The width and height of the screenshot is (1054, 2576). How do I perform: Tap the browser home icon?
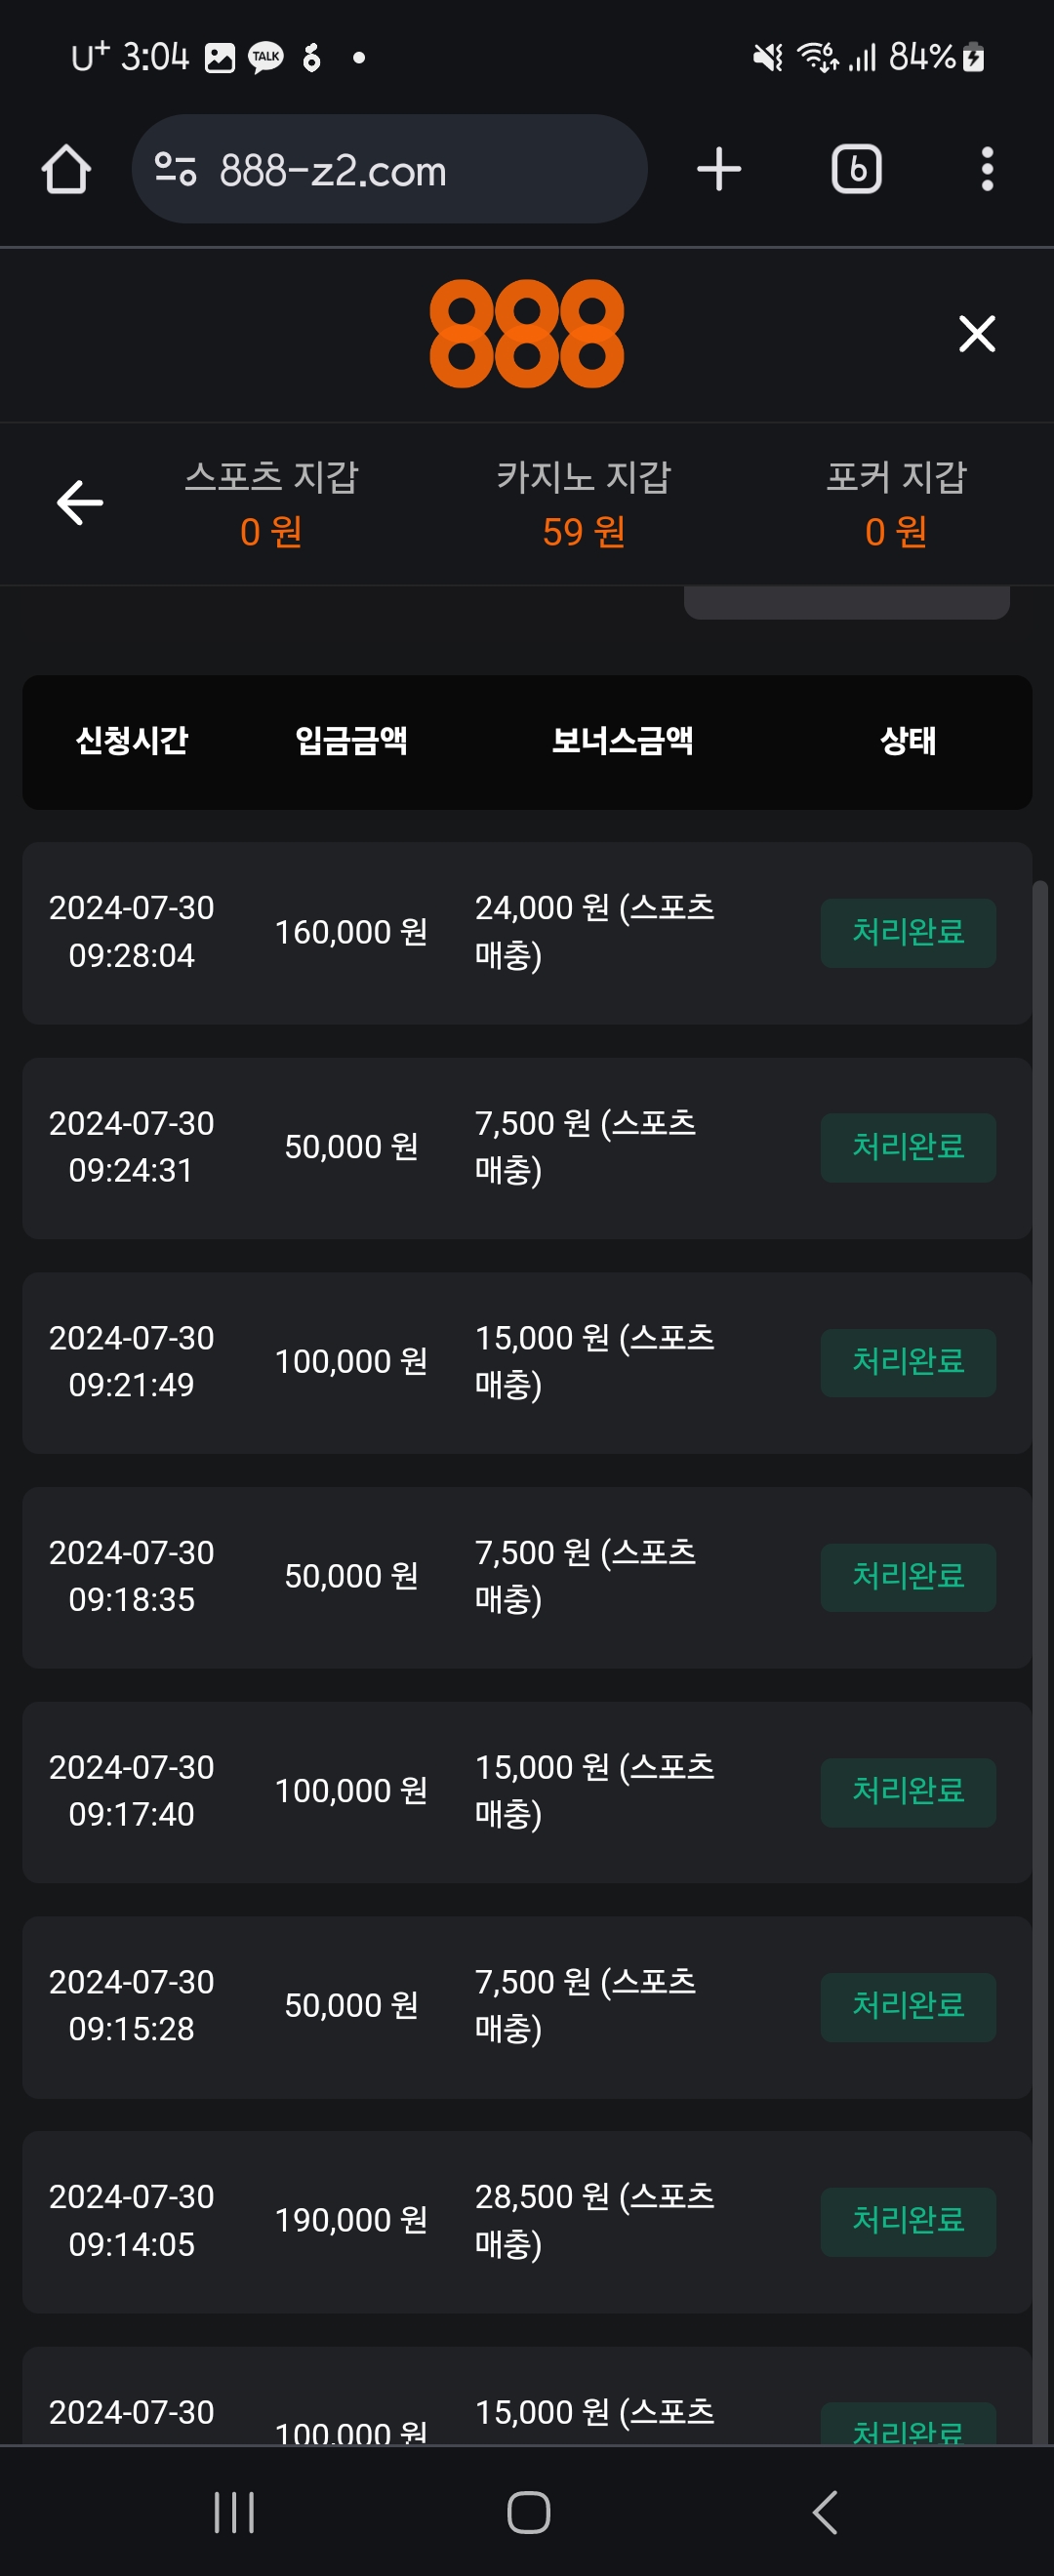click(x=66, y=169)
